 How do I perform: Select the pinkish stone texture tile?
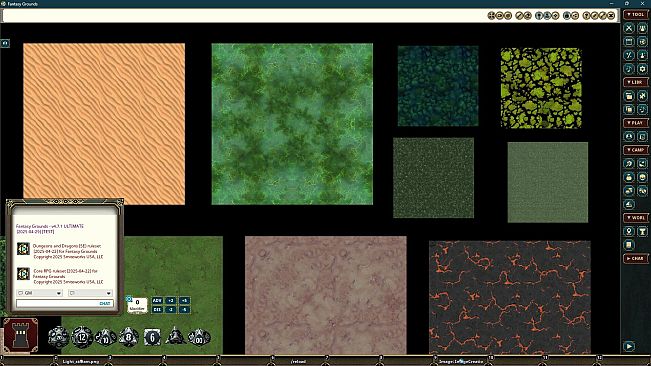click(326, 295)
